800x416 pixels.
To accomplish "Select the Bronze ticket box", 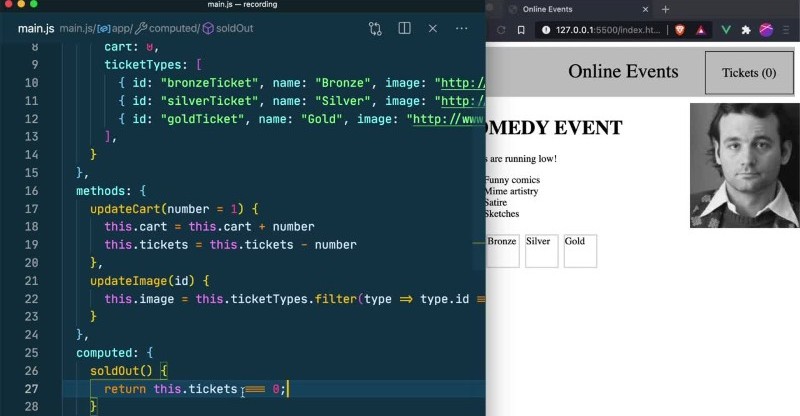I will 503,251.
